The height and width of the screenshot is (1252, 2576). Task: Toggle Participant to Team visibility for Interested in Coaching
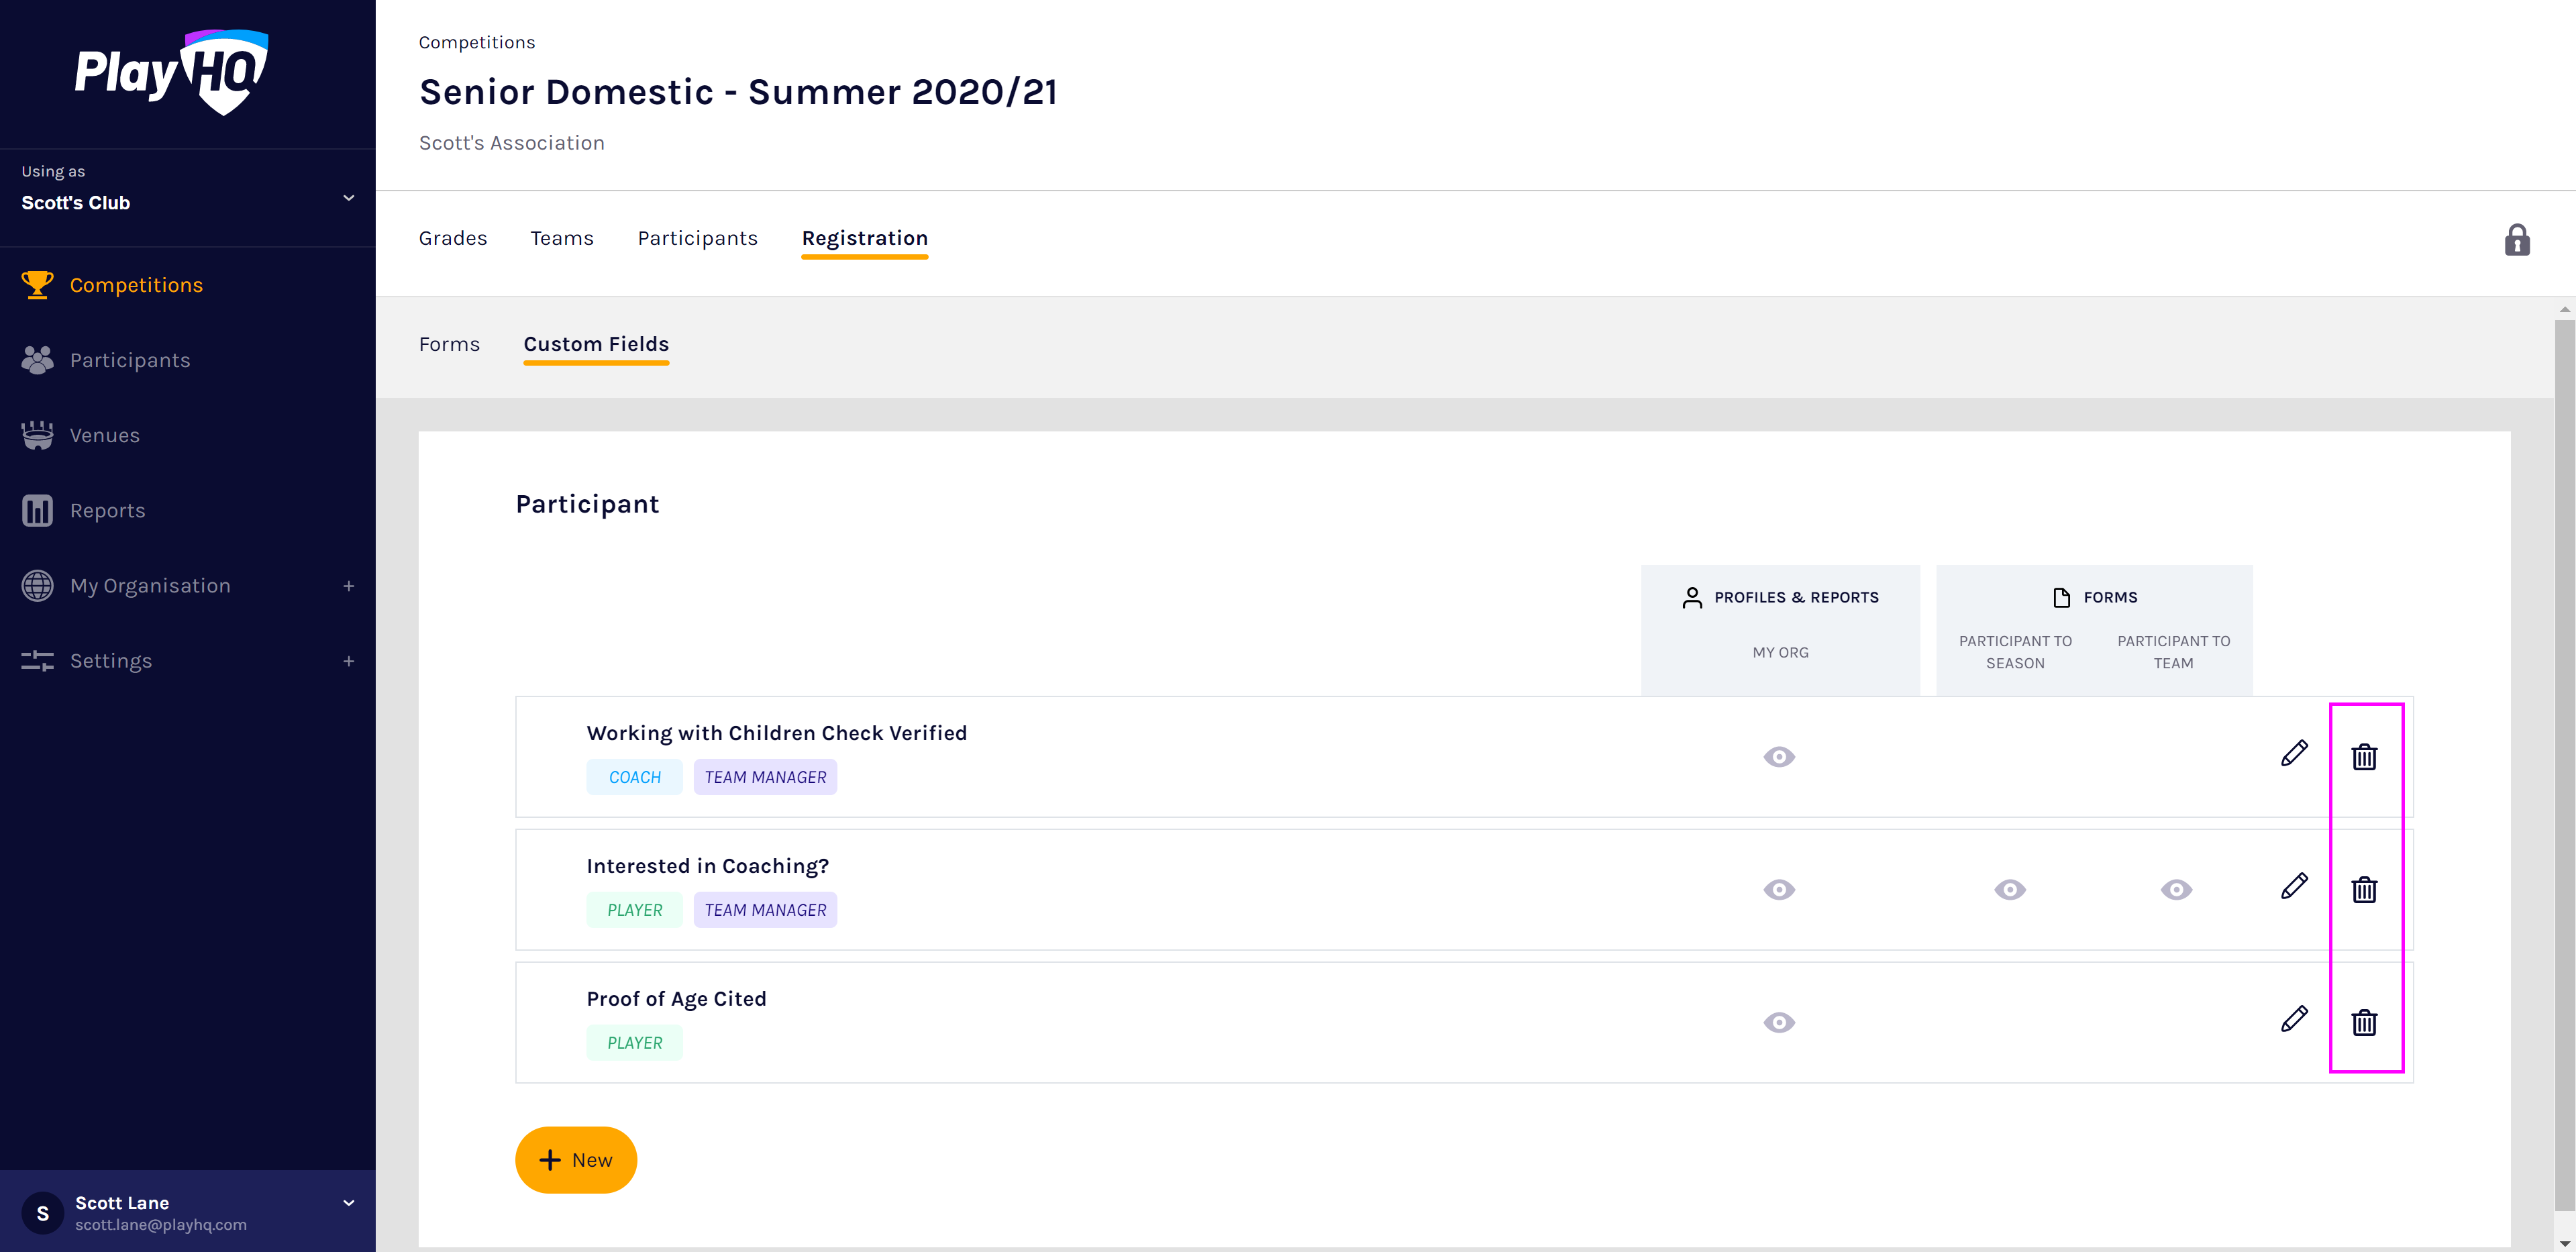(x=2175, y=889)
